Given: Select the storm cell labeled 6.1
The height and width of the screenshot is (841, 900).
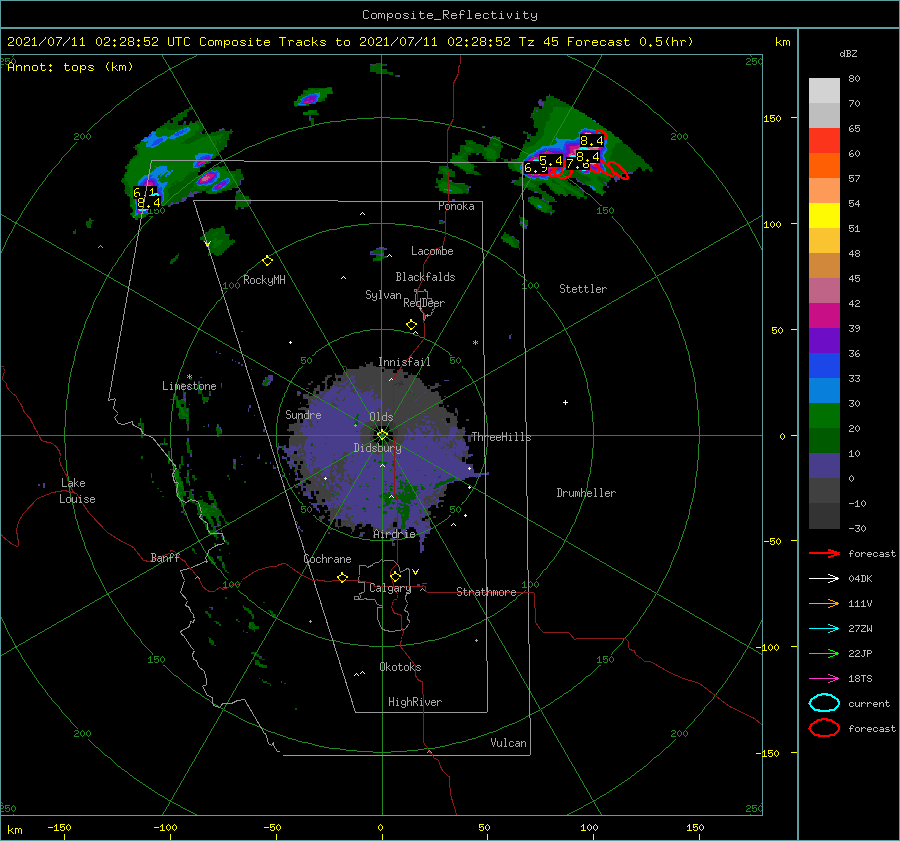Looking at the screenshot, I should [x=143, y=192].
